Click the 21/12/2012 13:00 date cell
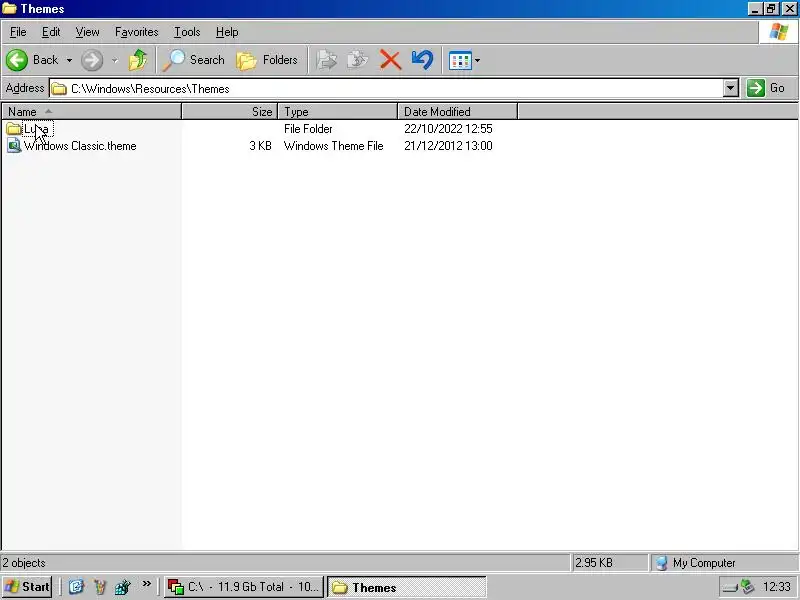This screenshot has width=800, height=600. click(448, 146)
